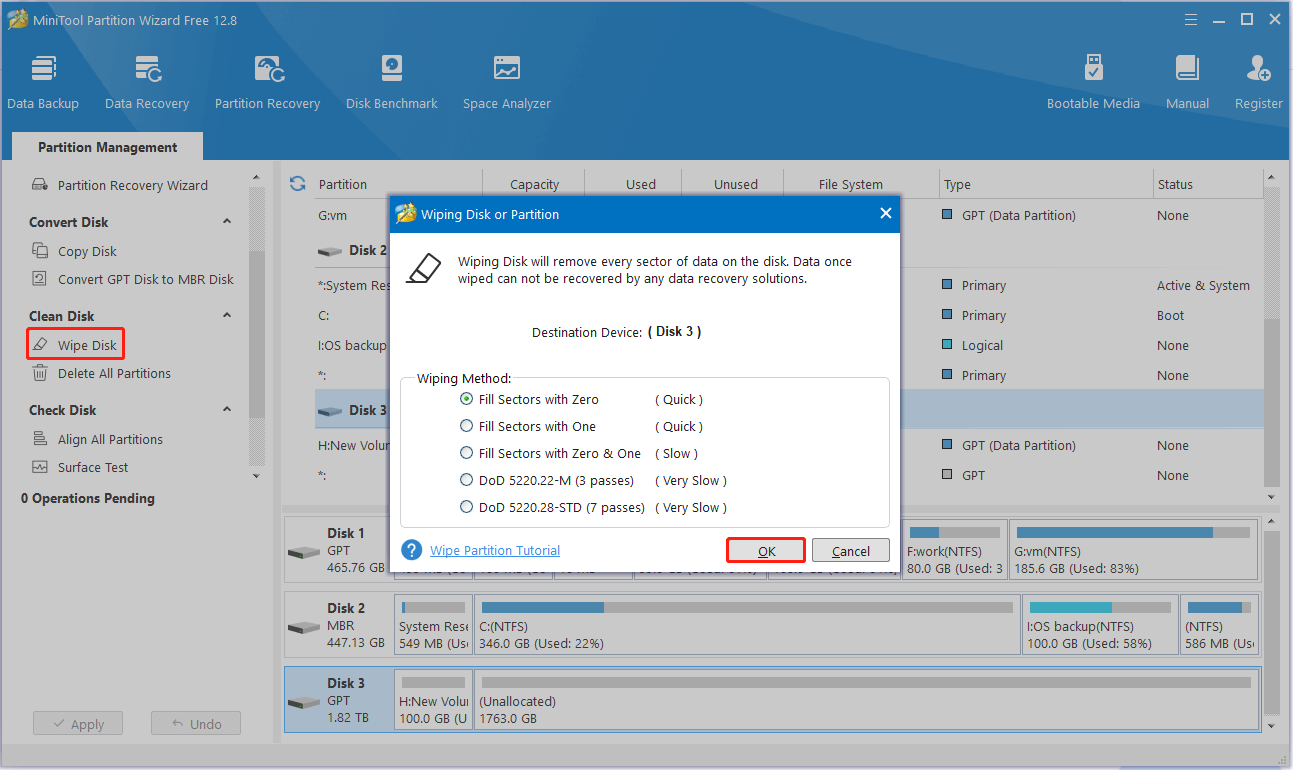Click the Align All Partitions icon
The image size is (1293, 770).
coord(40,439)
